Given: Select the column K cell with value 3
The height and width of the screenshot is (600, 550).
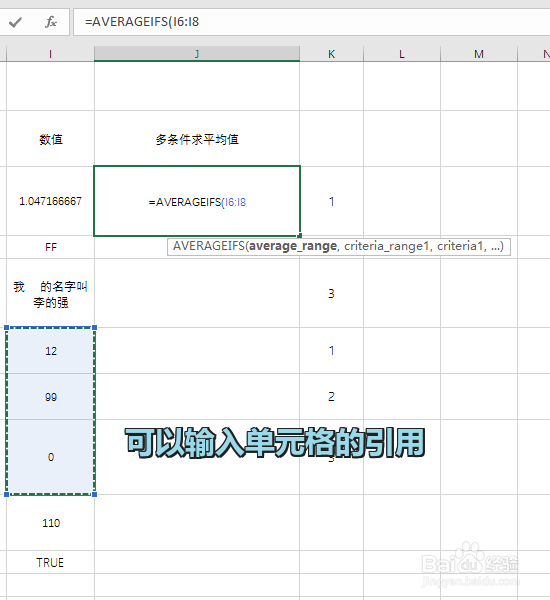Looking at the screenshot, I should (331, 293).
